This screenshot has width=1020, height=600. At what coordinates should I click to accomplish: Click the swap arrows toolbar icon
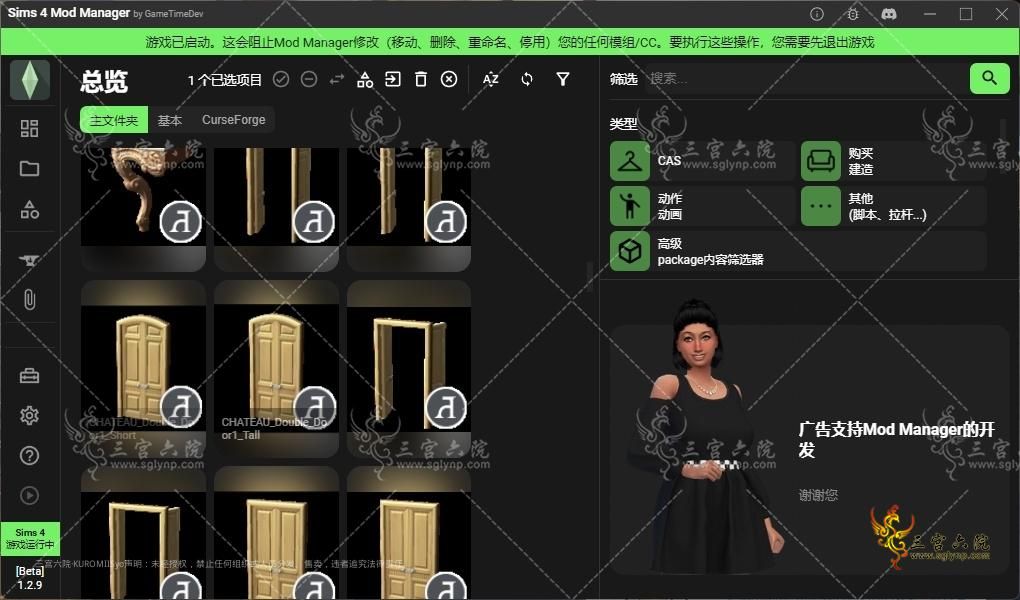(x=337, y=79)
